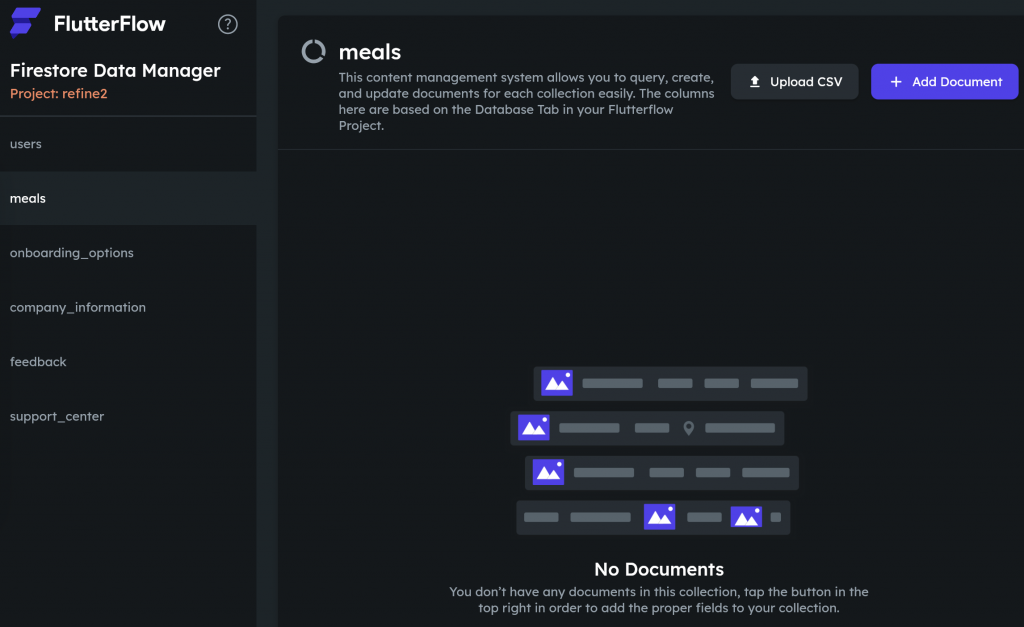Select the meals collection
Screen dimensions: 1024x627
coord(128,199)
